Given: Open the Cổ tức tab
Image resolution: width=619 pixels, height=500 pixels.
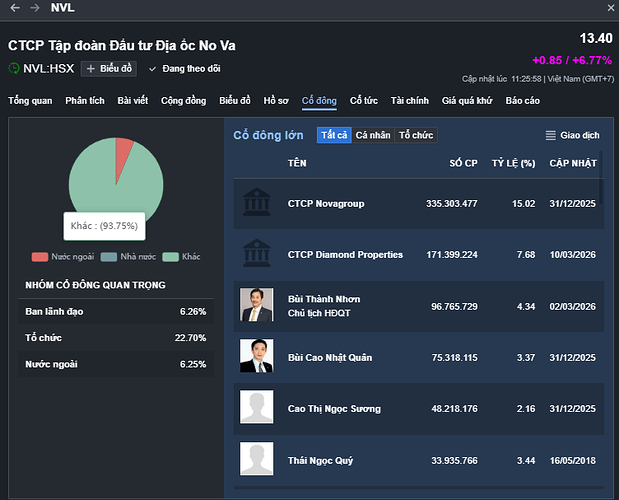Looking at the screenshot, I should click(364, 101).
